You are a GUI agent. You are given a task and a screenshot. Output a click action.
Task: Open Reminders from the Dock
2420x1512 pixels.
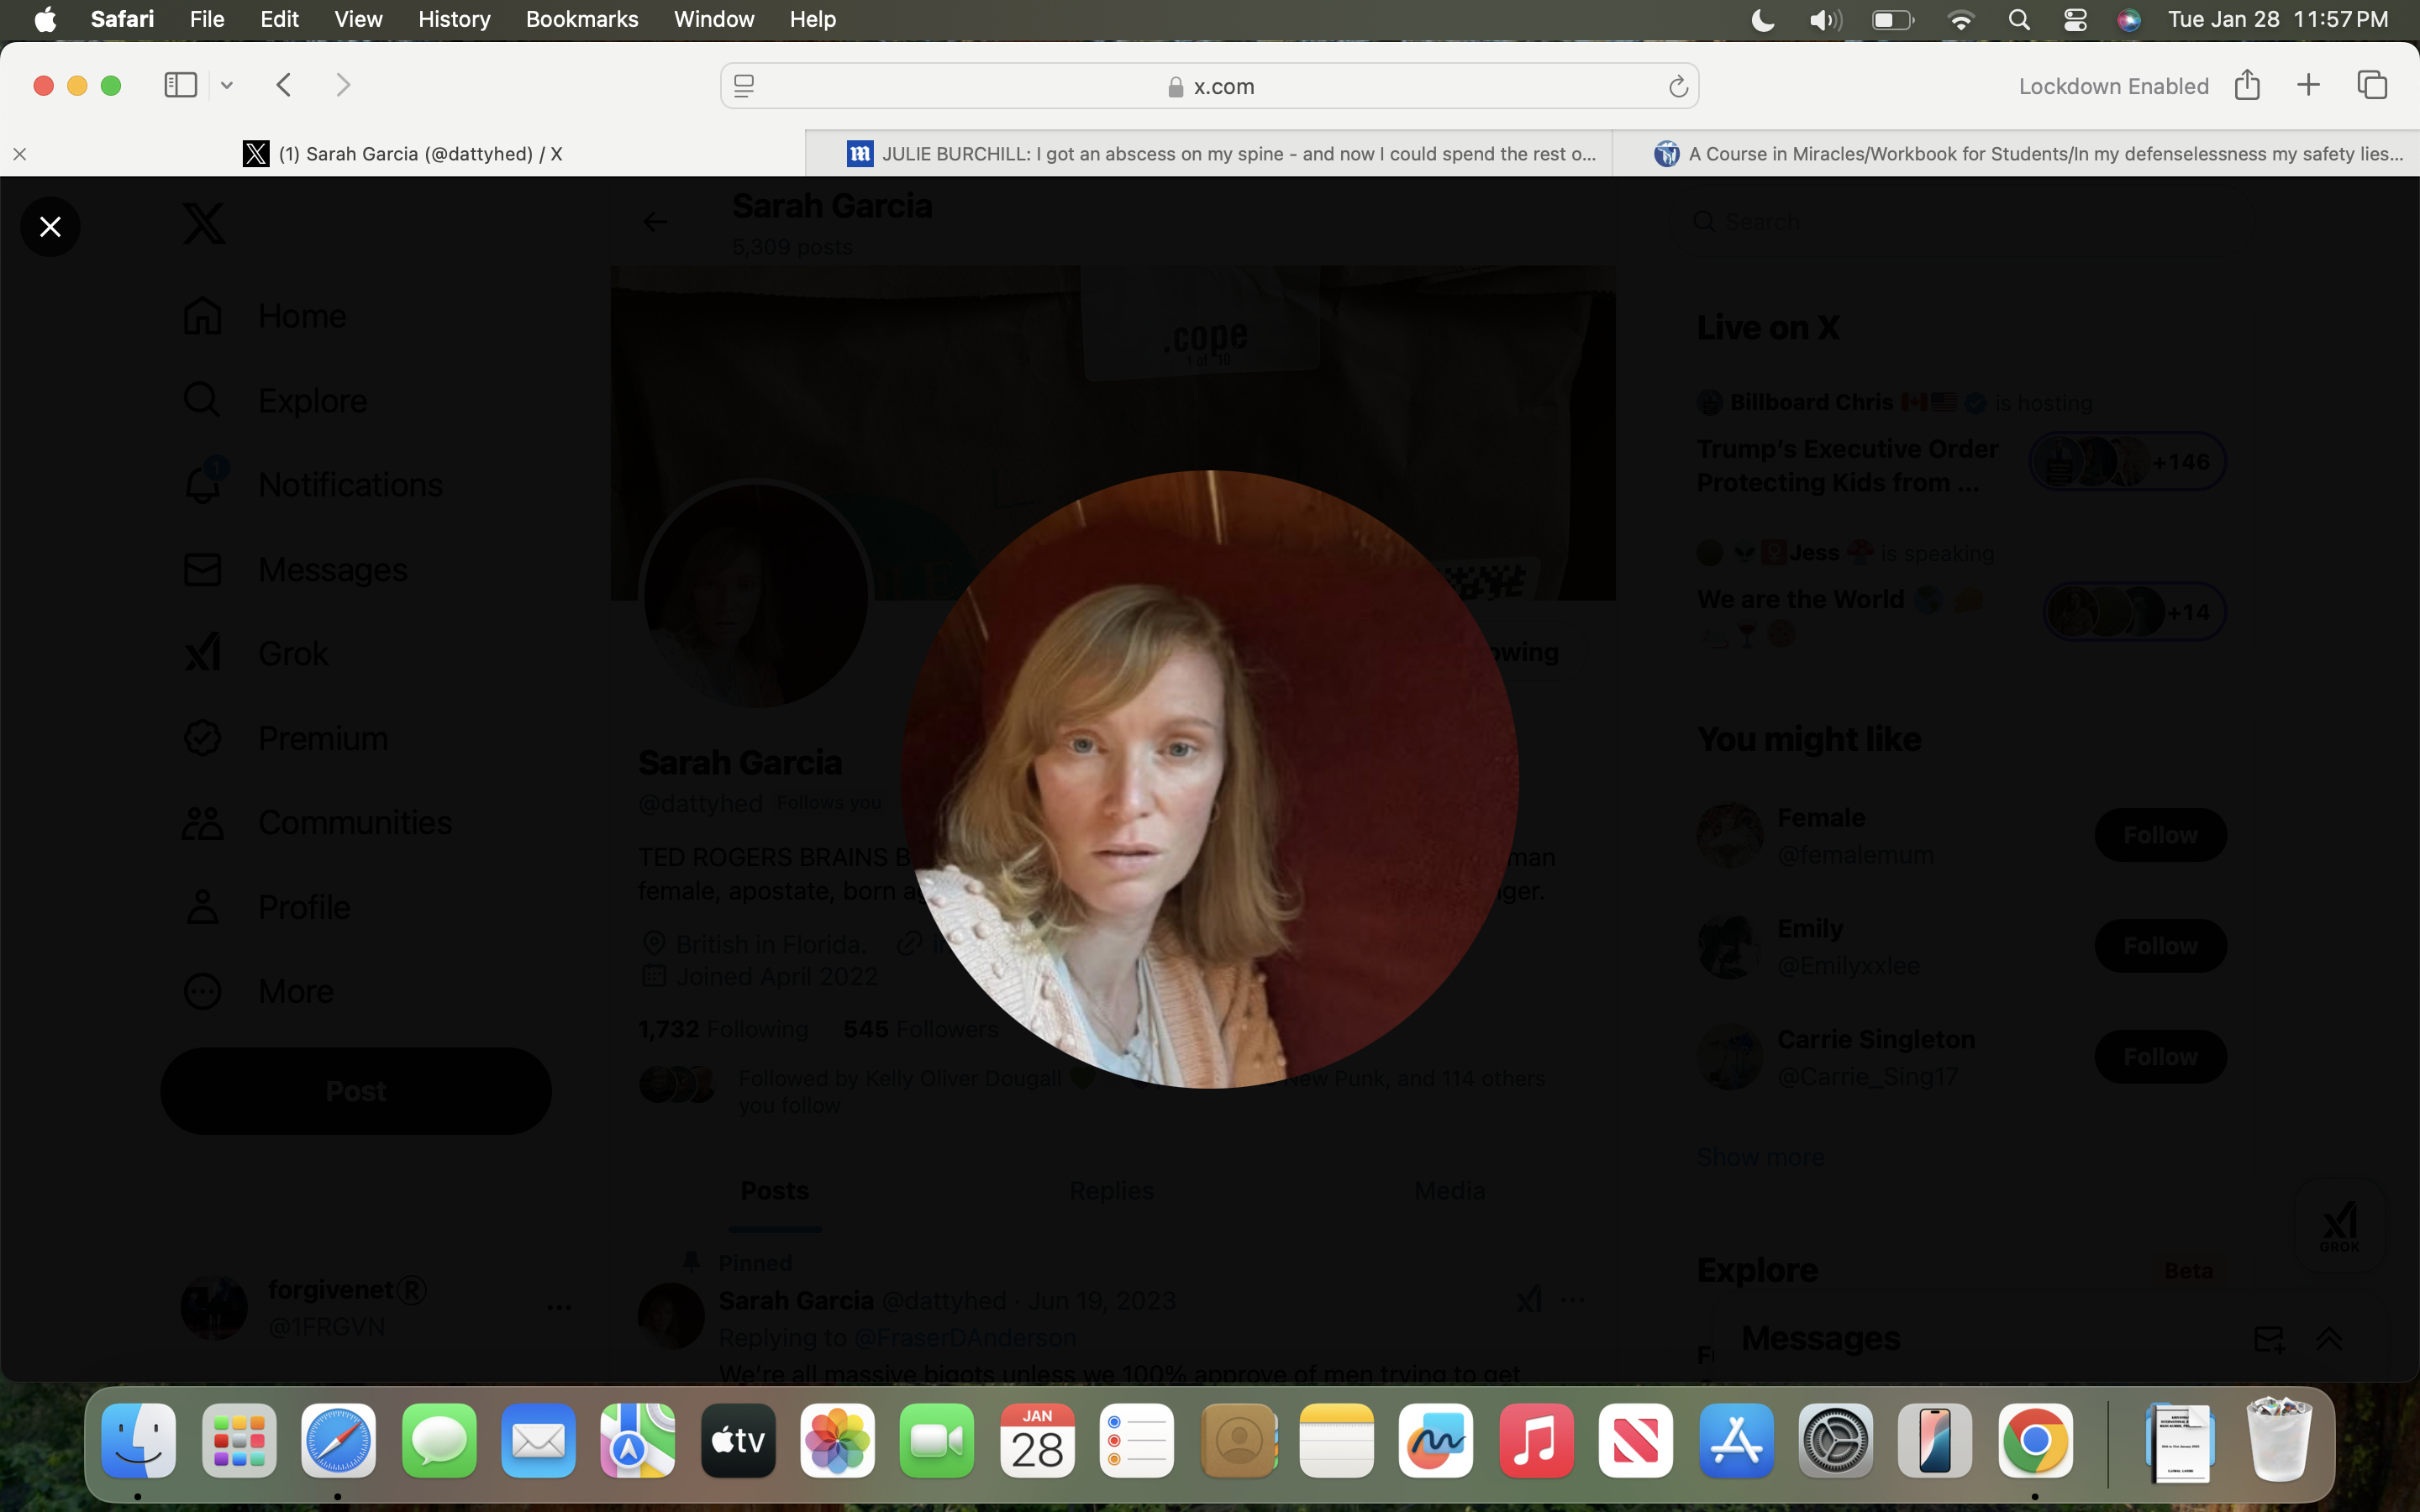point(1137,1441)
